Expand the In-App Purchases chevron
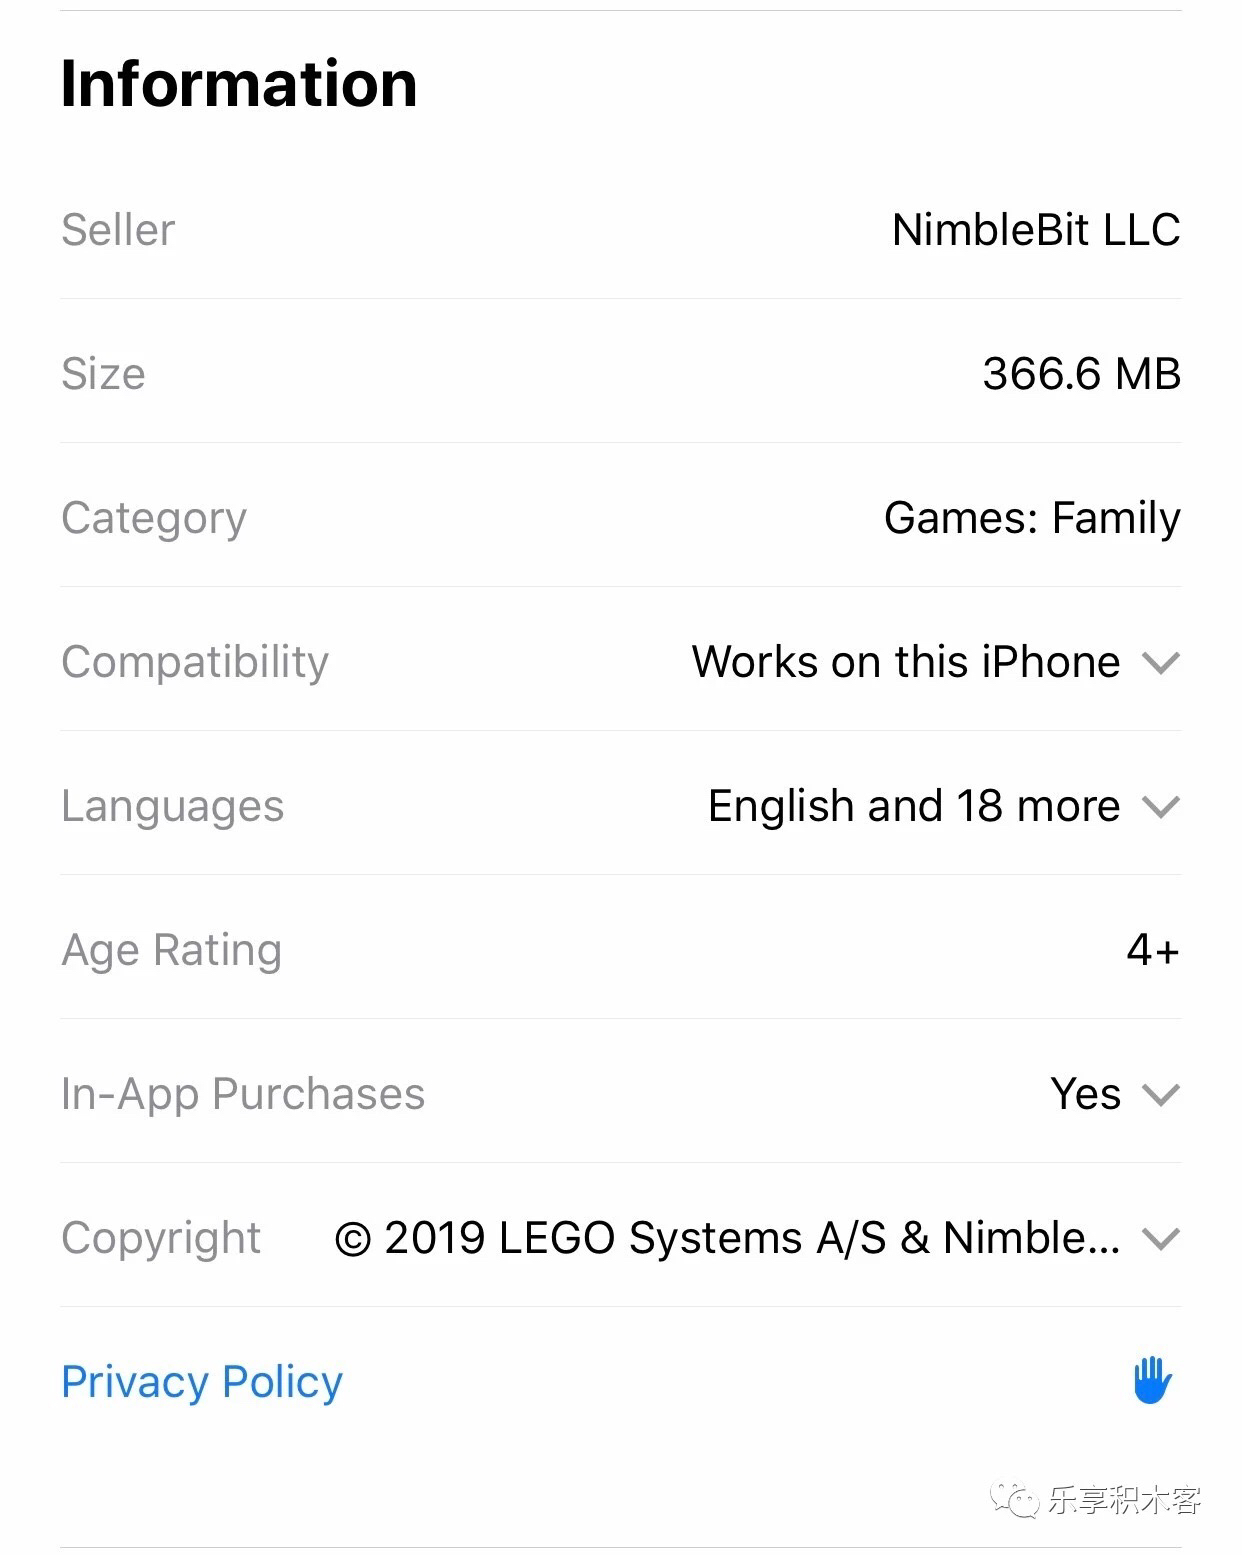This screenshot has height=1555, width=1242. pos(1161,1094)
